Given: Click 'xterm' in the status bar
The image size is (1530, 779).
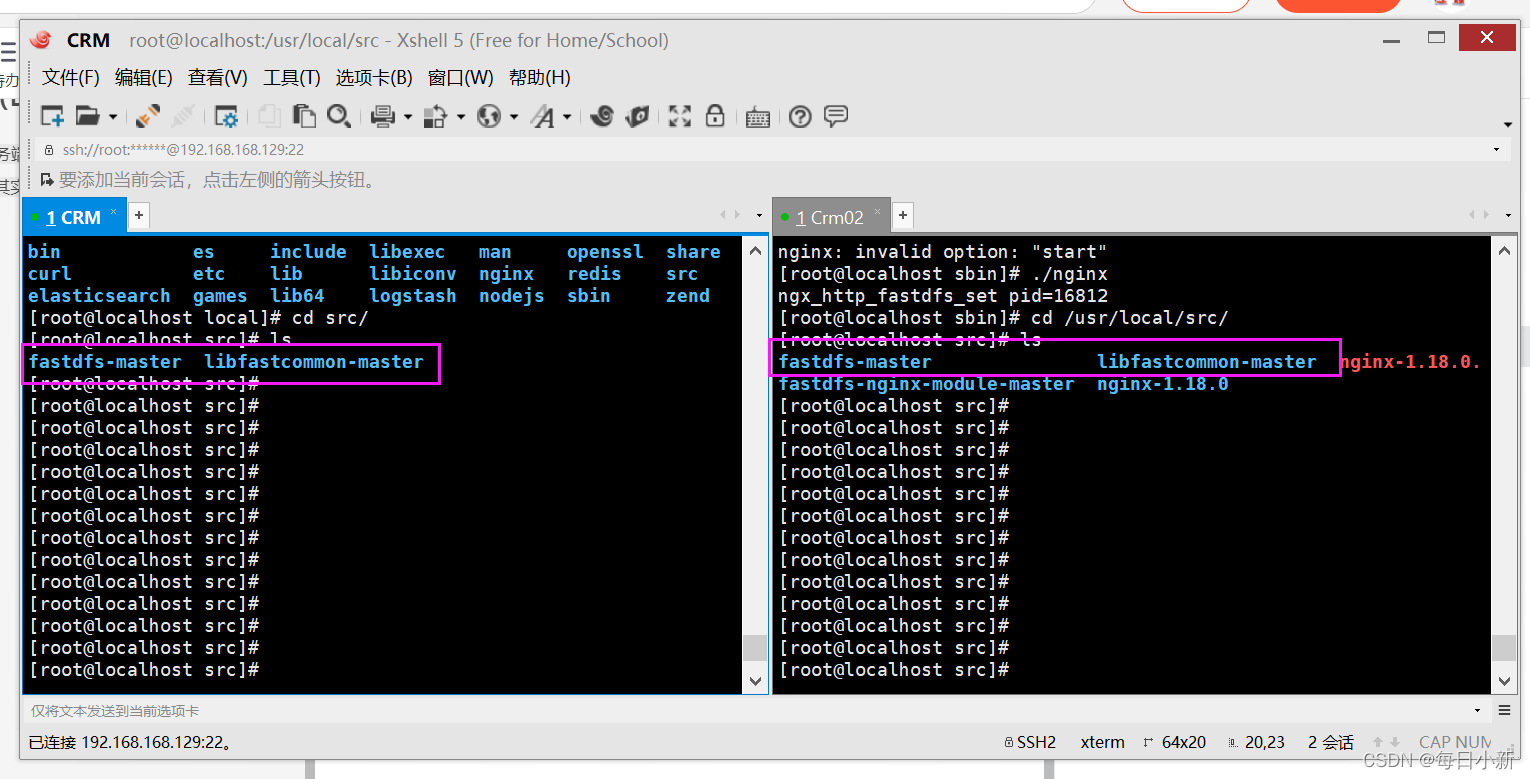Looking at the screenshot, I should tap(1102, 742).
